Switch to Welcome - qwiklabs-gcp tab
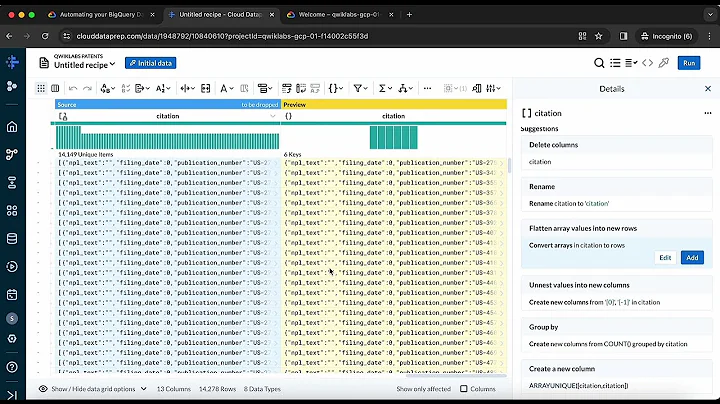Viewport: 720px width, 404px height. tap(340, 15)
